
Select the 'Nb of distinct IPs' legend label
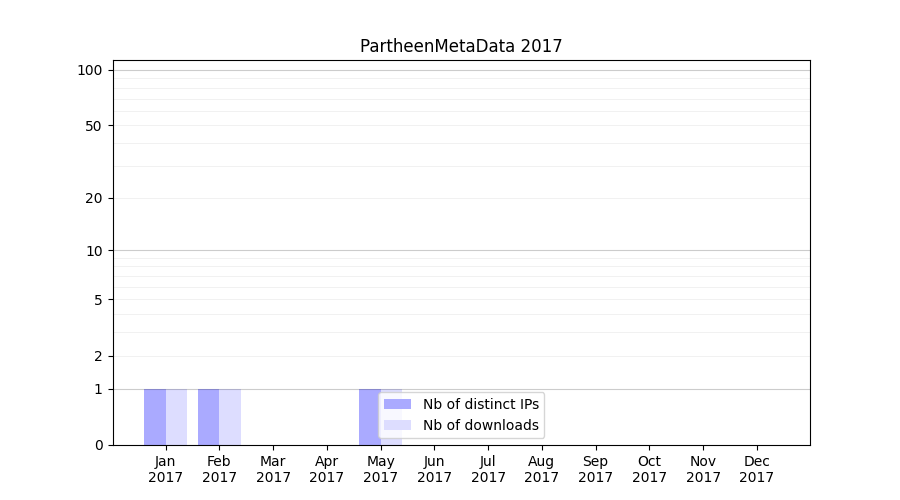tap(480, 404)
